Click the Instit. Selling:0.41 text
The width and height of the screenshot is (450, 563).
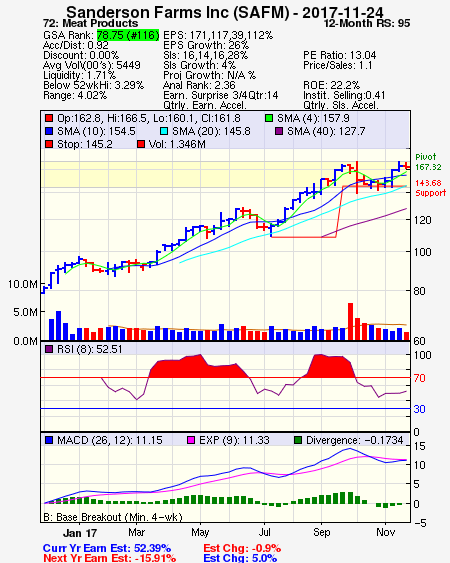point(344,96)
